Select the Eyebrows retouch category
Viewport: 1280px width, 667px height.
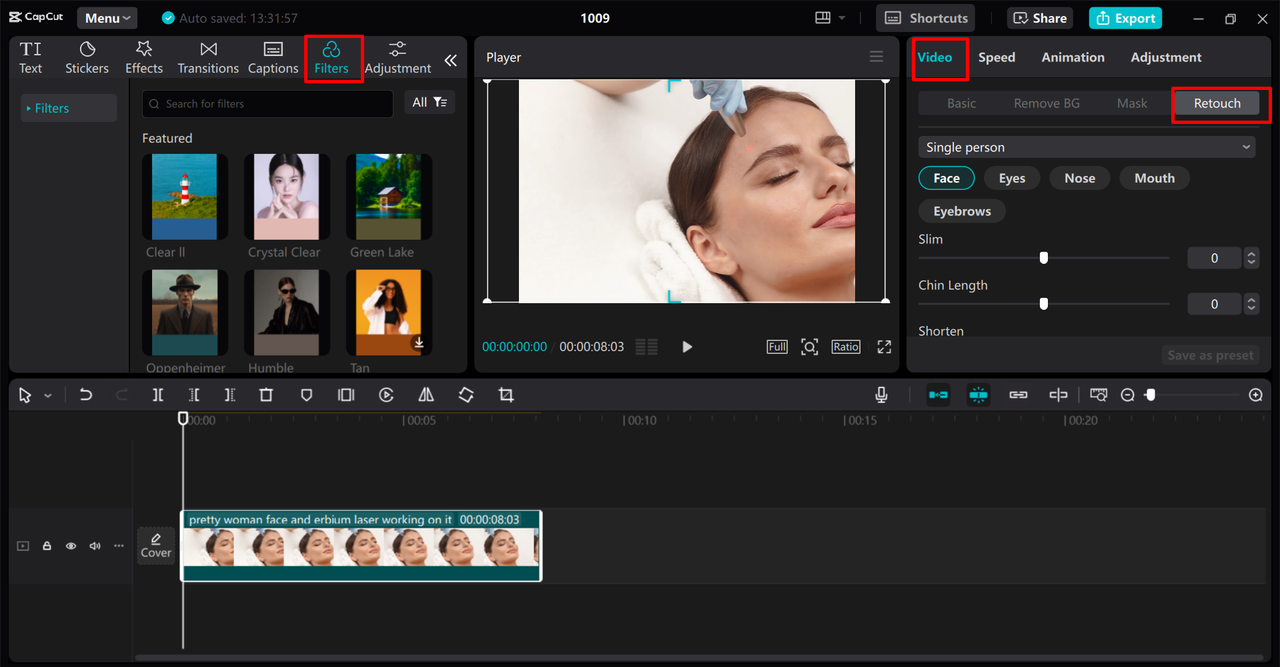[962, 211]
